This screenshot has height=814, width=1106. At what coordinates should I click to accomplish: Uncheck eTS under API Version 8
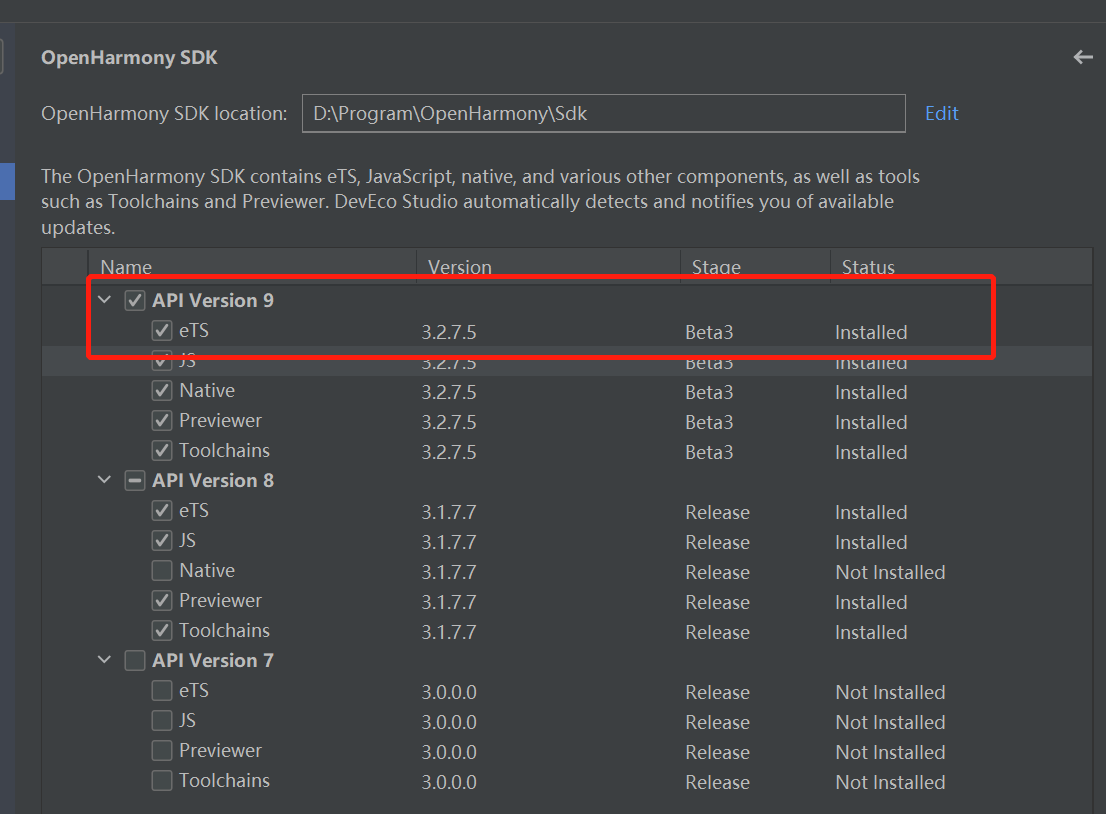pyautogui.click(x=162, y=510)
